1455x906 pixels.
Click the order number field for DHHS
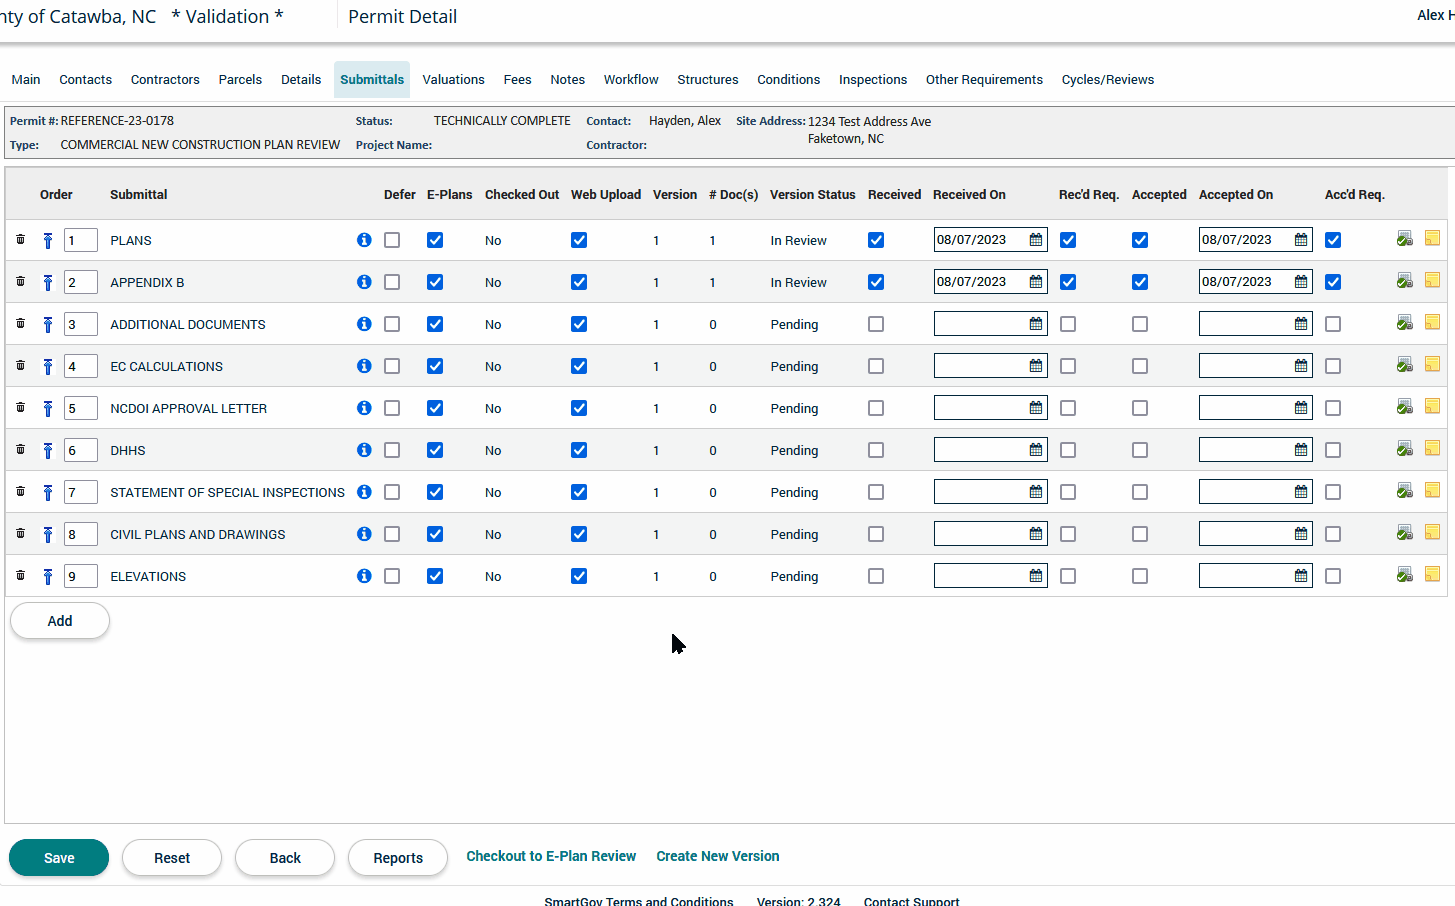point(80,450)
